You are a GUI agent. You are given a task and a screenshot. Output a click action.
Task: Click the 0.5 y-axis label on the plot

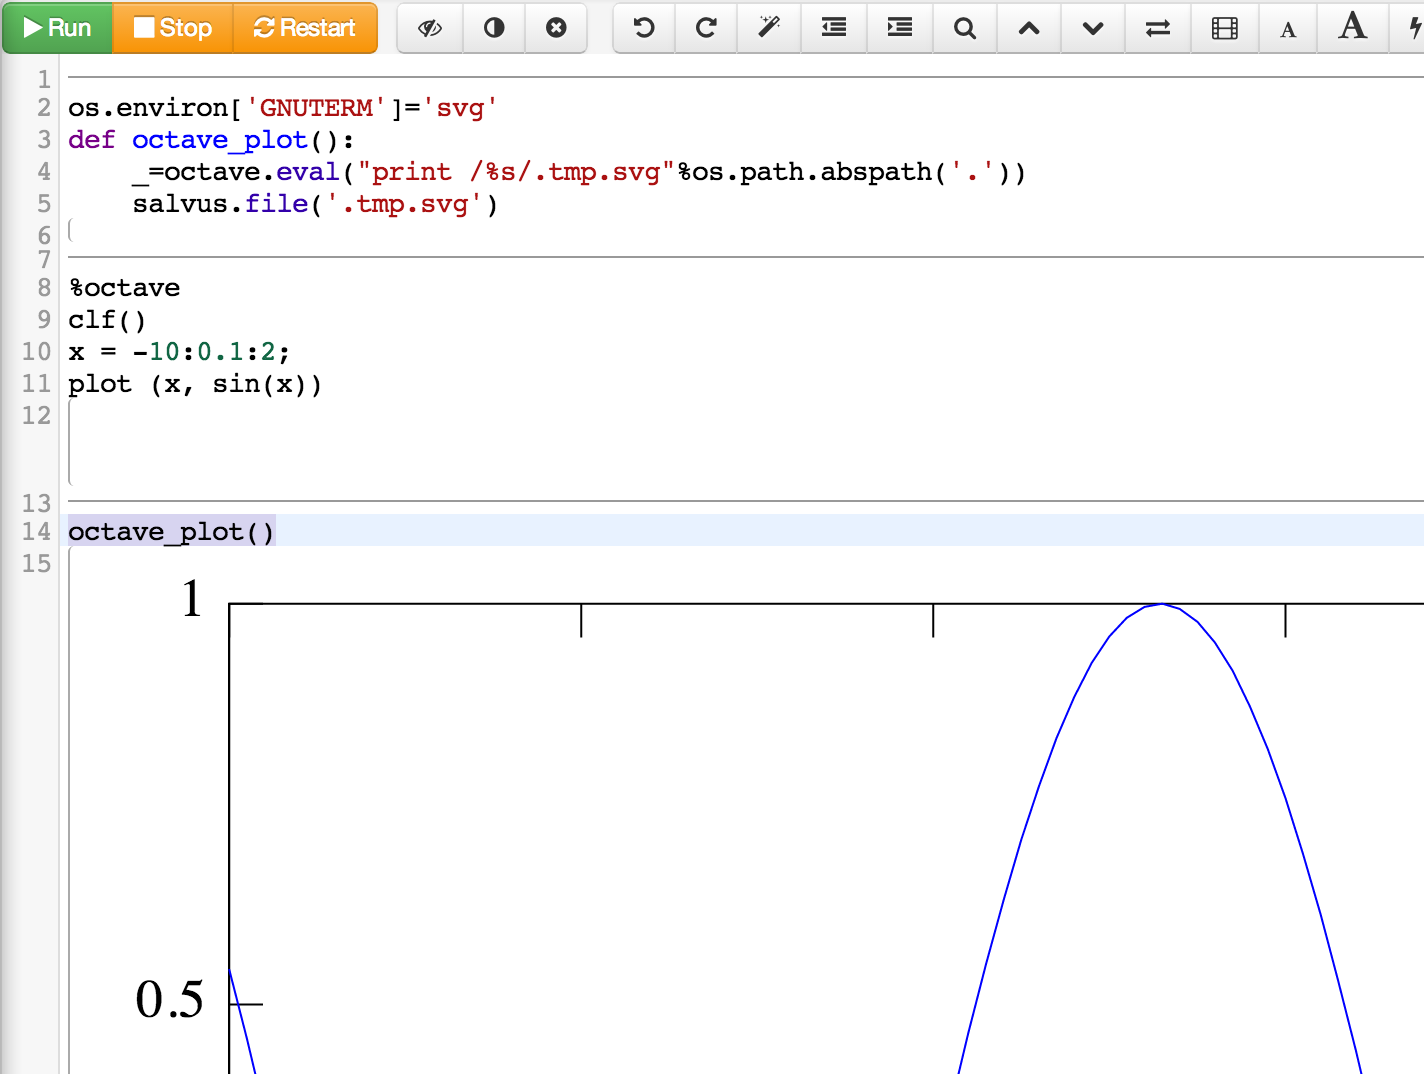pyautogui.click(x=170, y=999)
